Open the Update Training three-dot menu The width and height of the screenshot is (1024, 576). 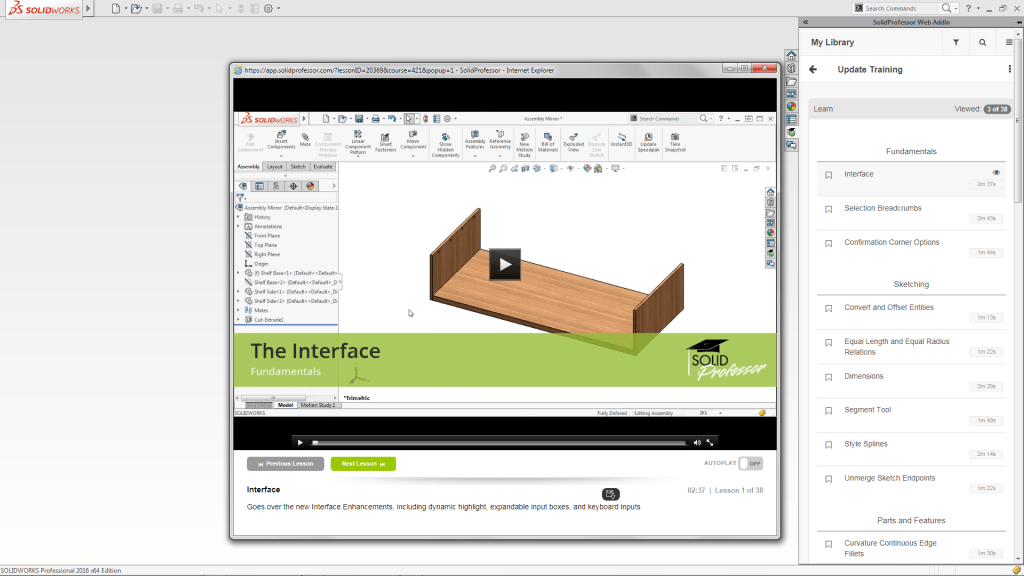click(1009, 70)
